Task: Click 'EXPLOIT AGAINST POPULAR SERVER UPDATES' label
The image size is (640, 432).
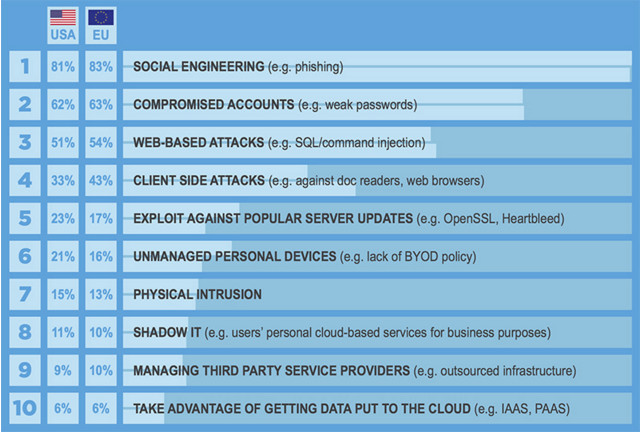Action: [x=273, y=218]
